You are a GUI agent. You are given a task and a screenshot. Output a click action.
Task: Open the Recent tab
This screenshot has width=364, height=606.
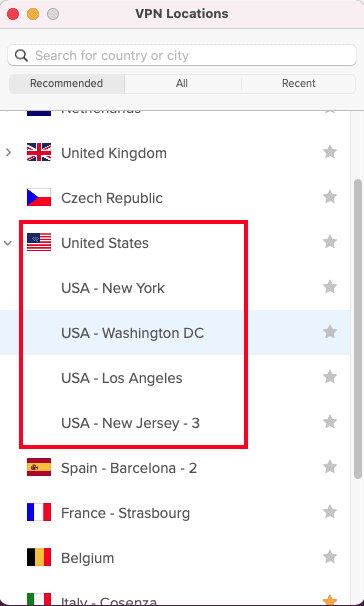tap(299, 83)
